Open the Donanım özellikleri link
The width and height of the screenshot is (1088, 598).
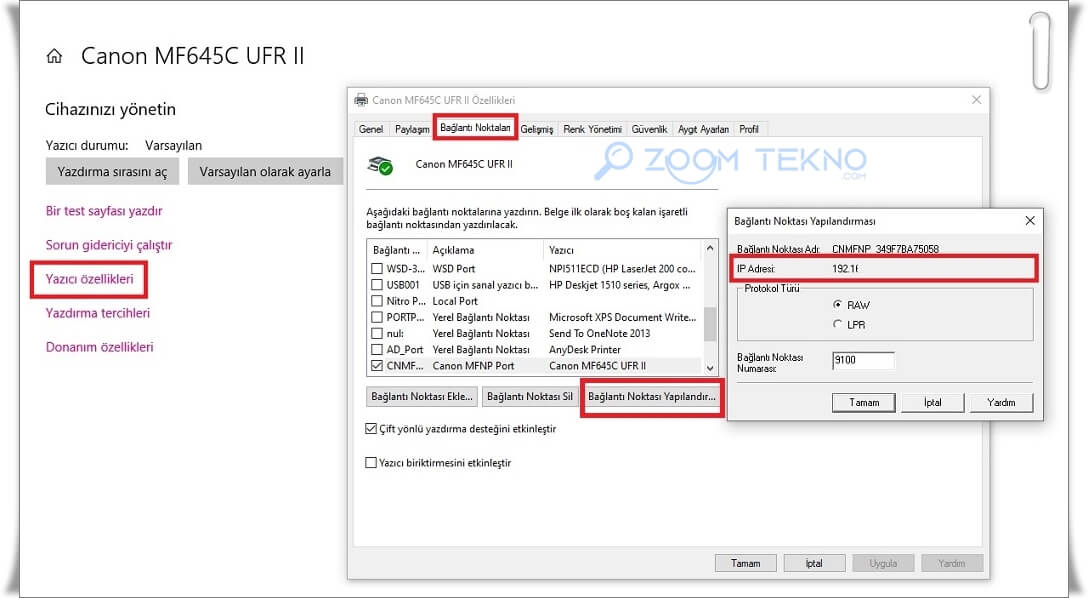pos(99,347)
